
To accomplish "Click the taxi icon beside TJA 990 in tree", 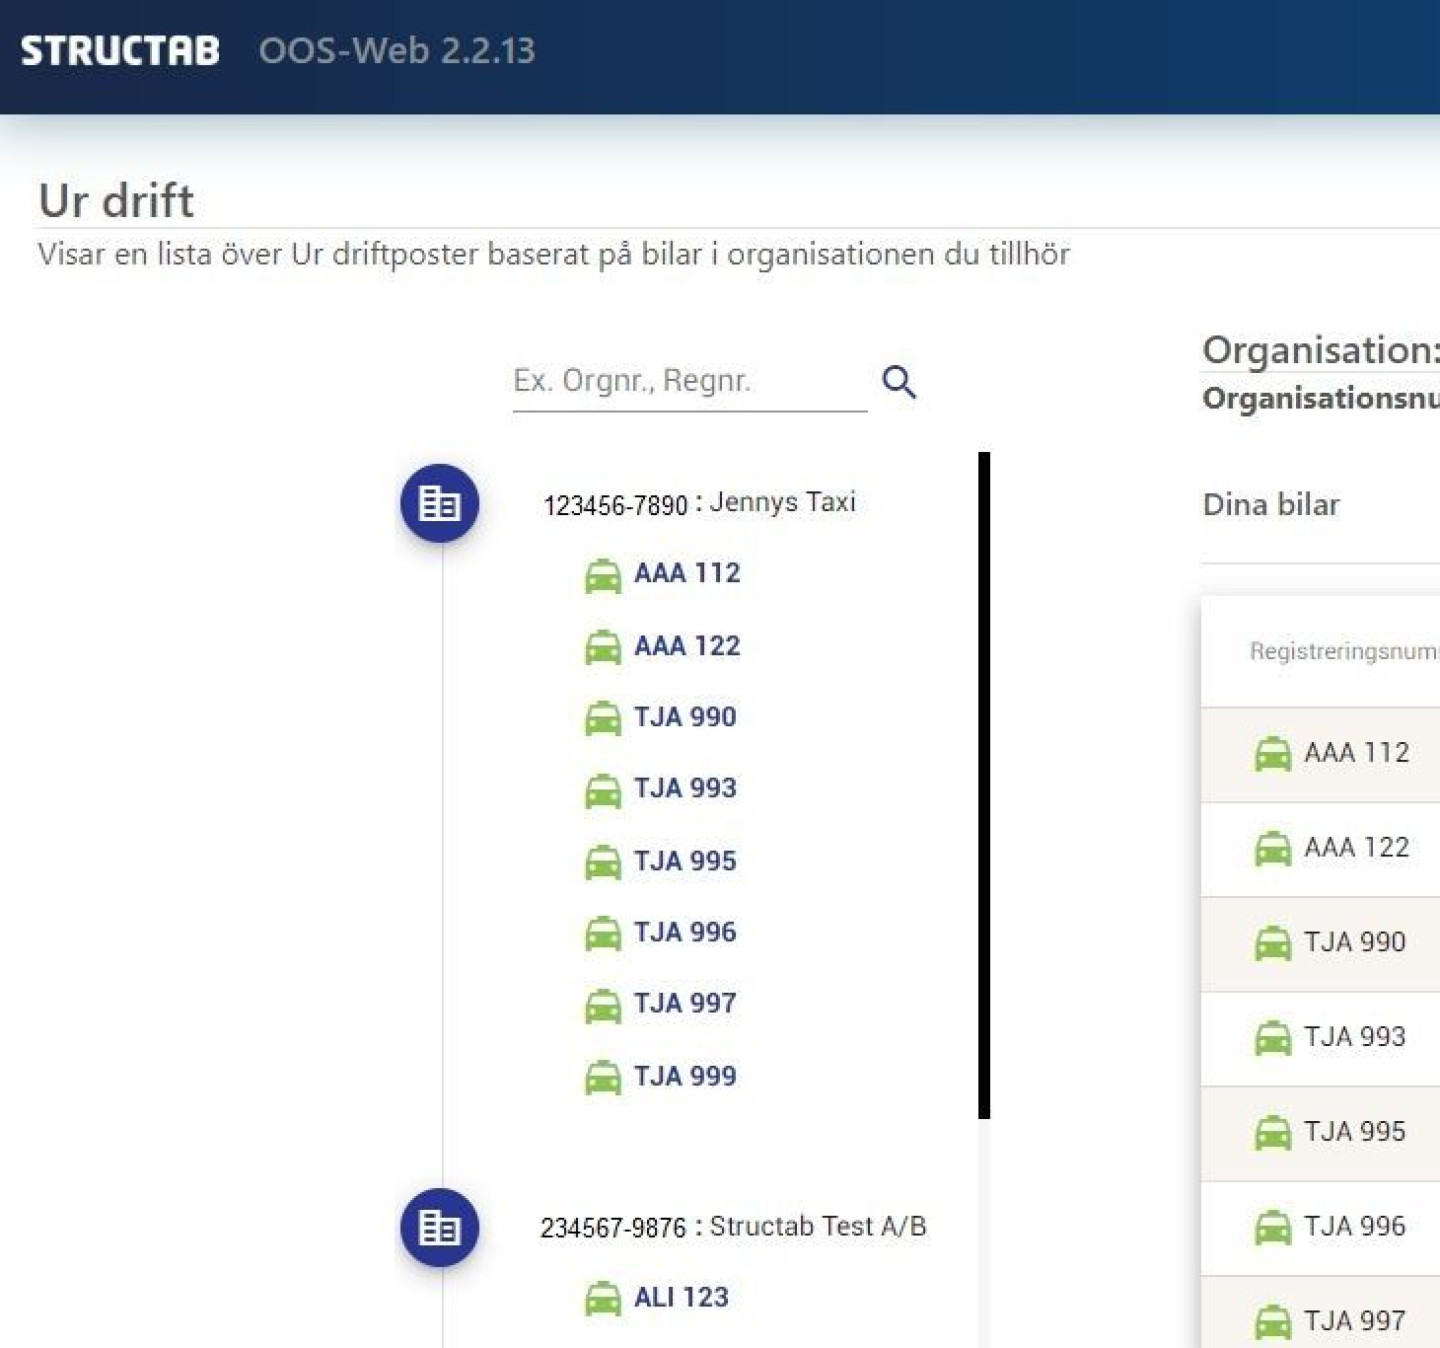I will pos(602,718).
